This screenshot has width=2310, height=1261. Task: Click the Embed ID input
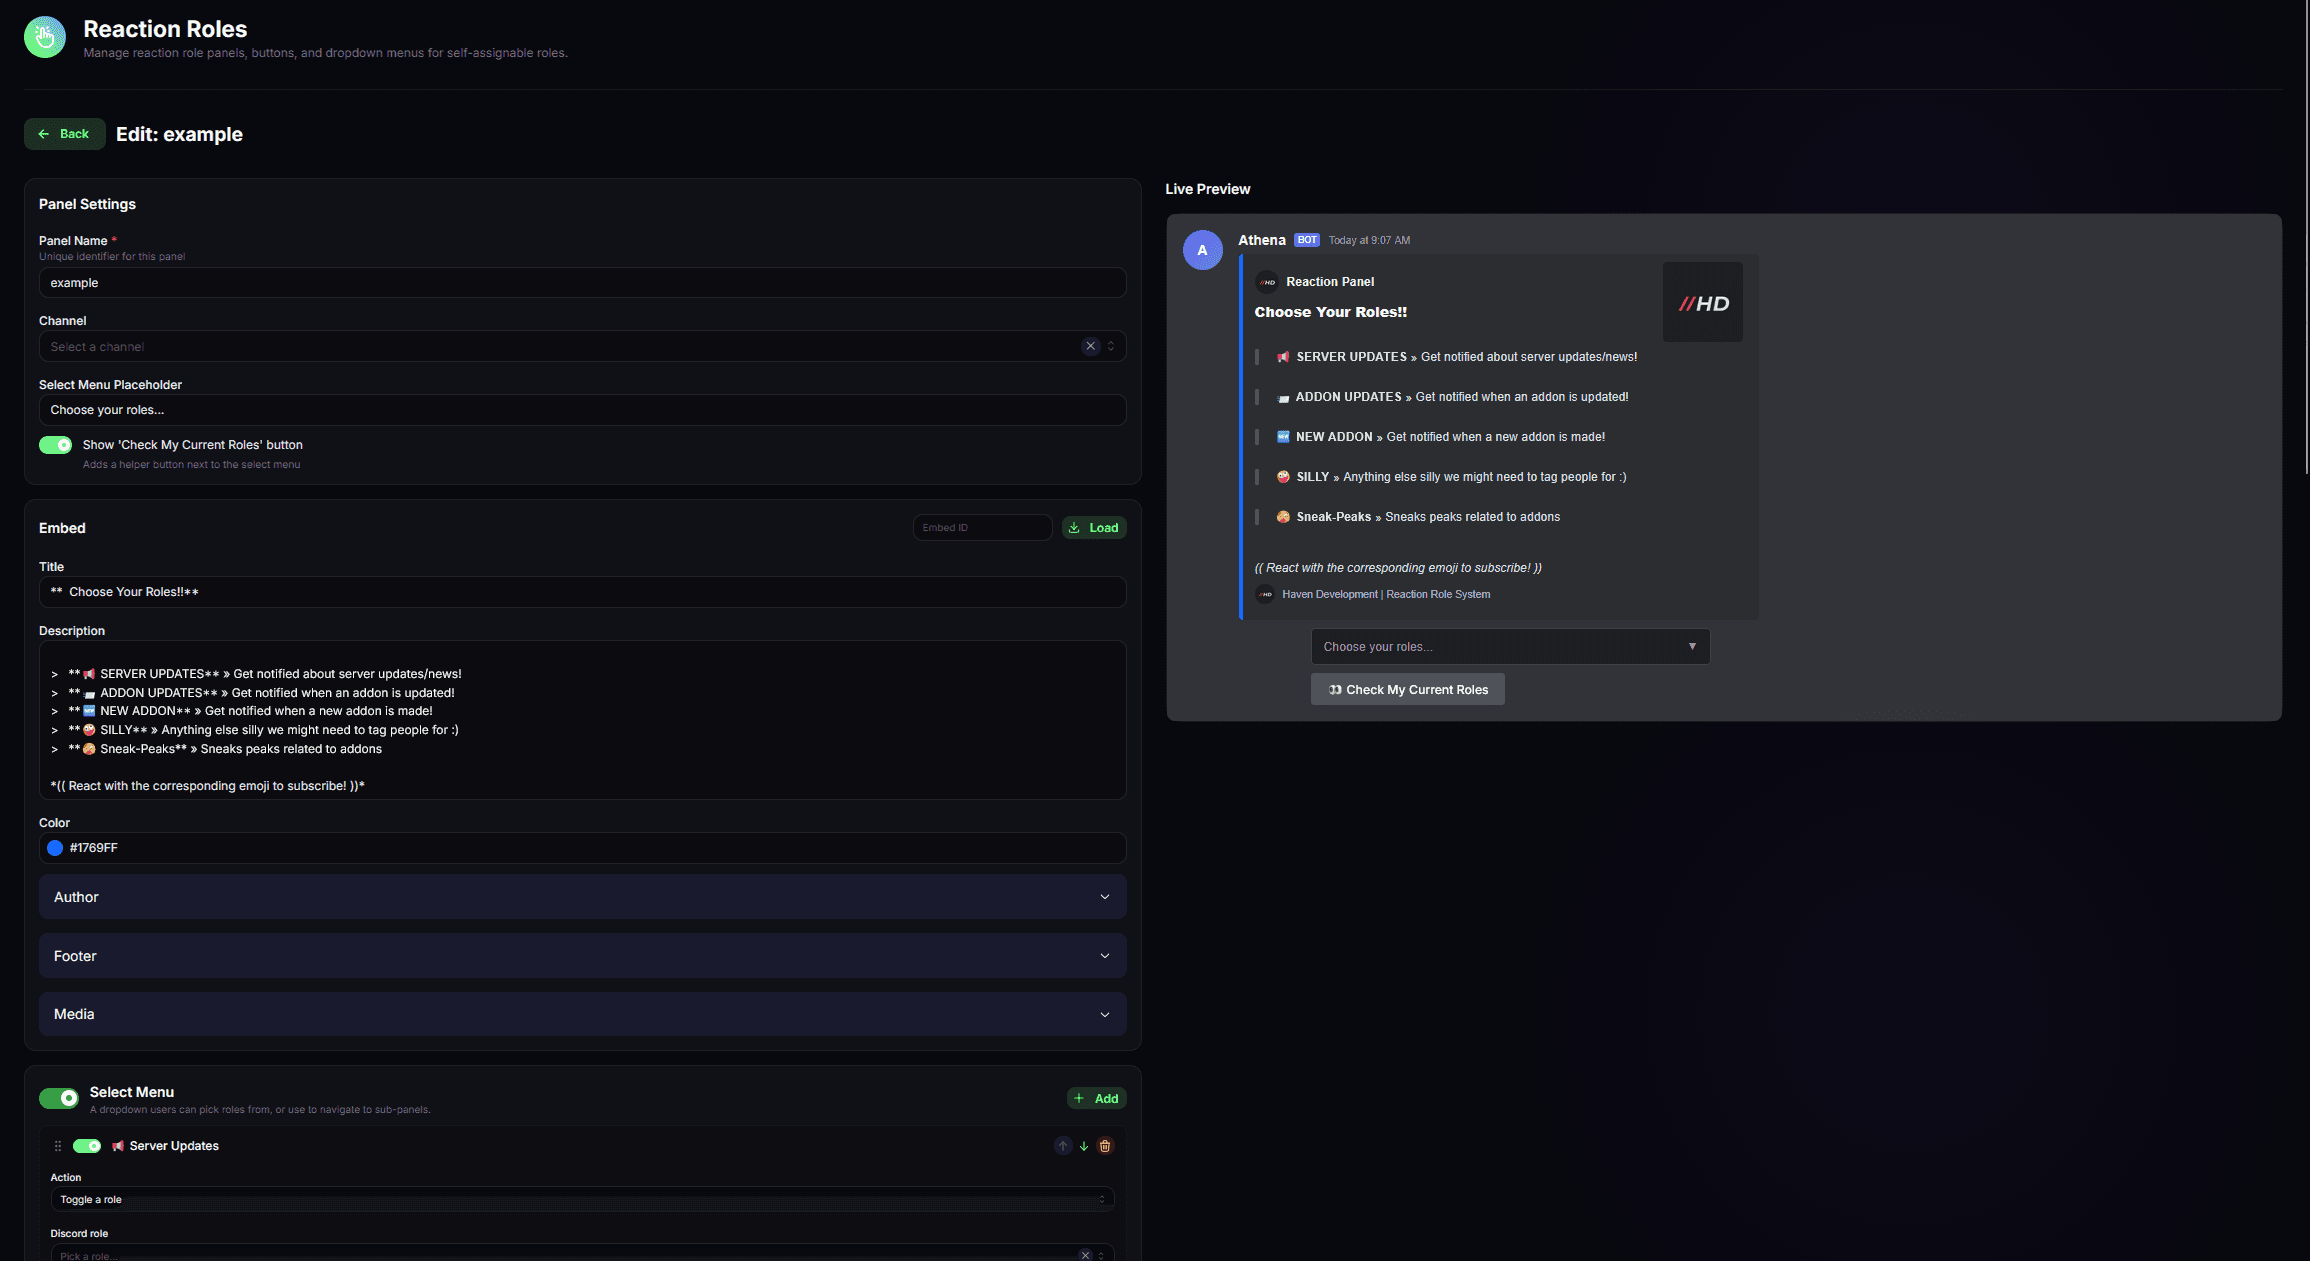click(982, 527)
